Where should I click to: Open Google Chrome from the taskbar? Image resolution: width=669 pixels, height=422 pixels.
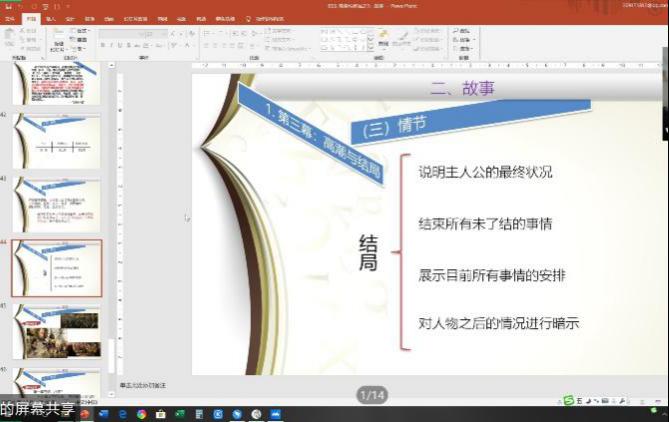pos(141,413)
